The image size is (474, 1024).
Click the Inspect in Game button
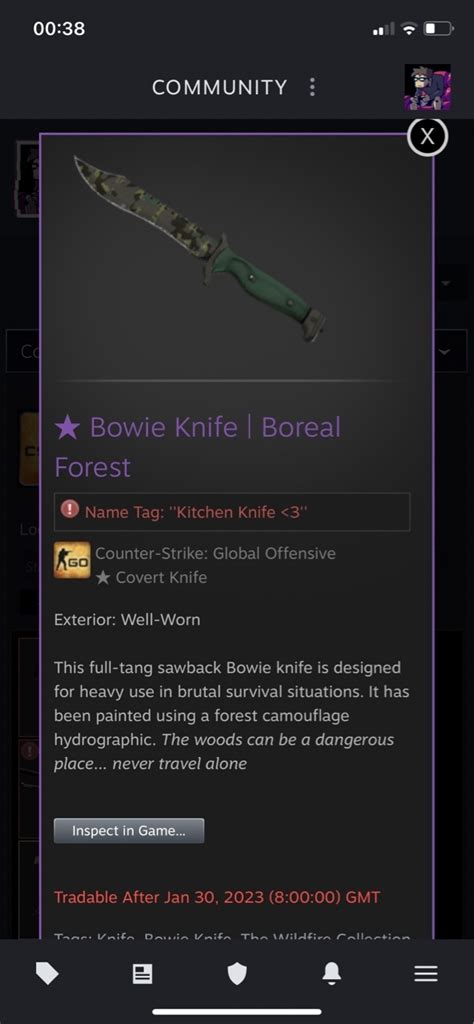pyautogui.click(x=129, y=831)
